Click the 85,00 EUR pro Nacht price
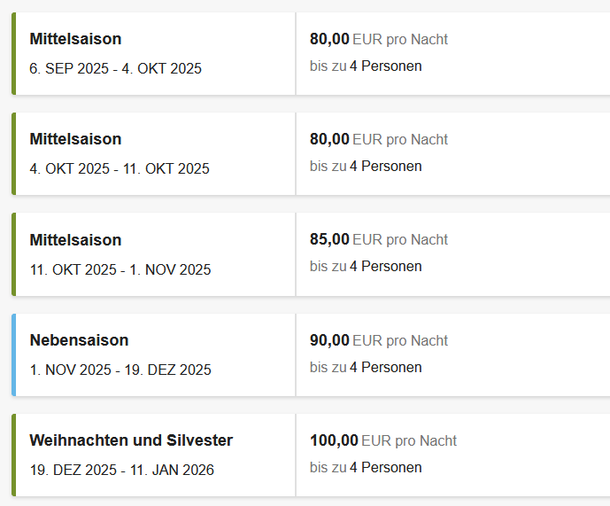 point(379,240)
